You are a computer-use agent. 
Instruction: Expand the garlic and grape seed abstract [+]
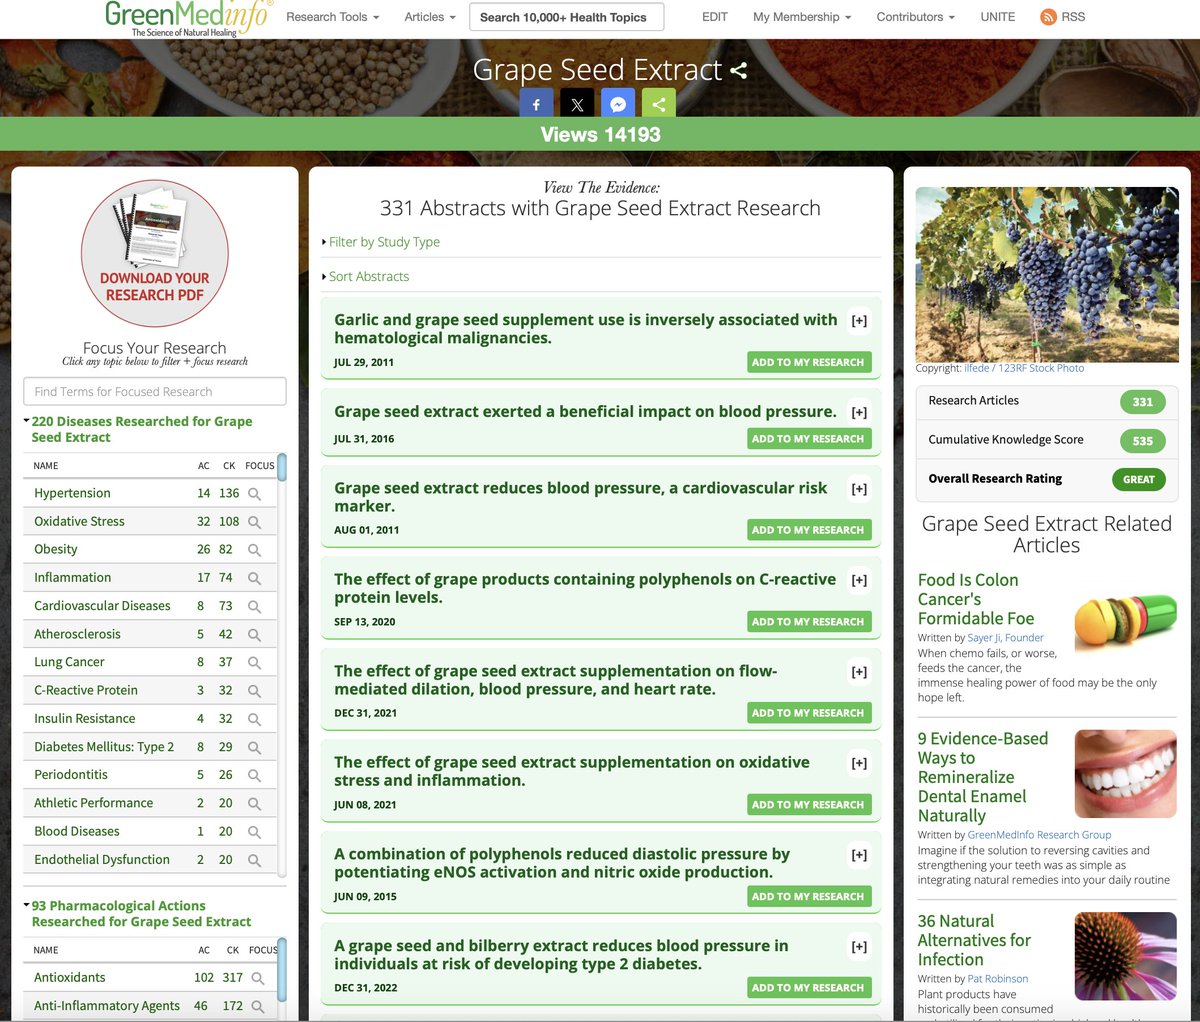click(x=859, y=321)
